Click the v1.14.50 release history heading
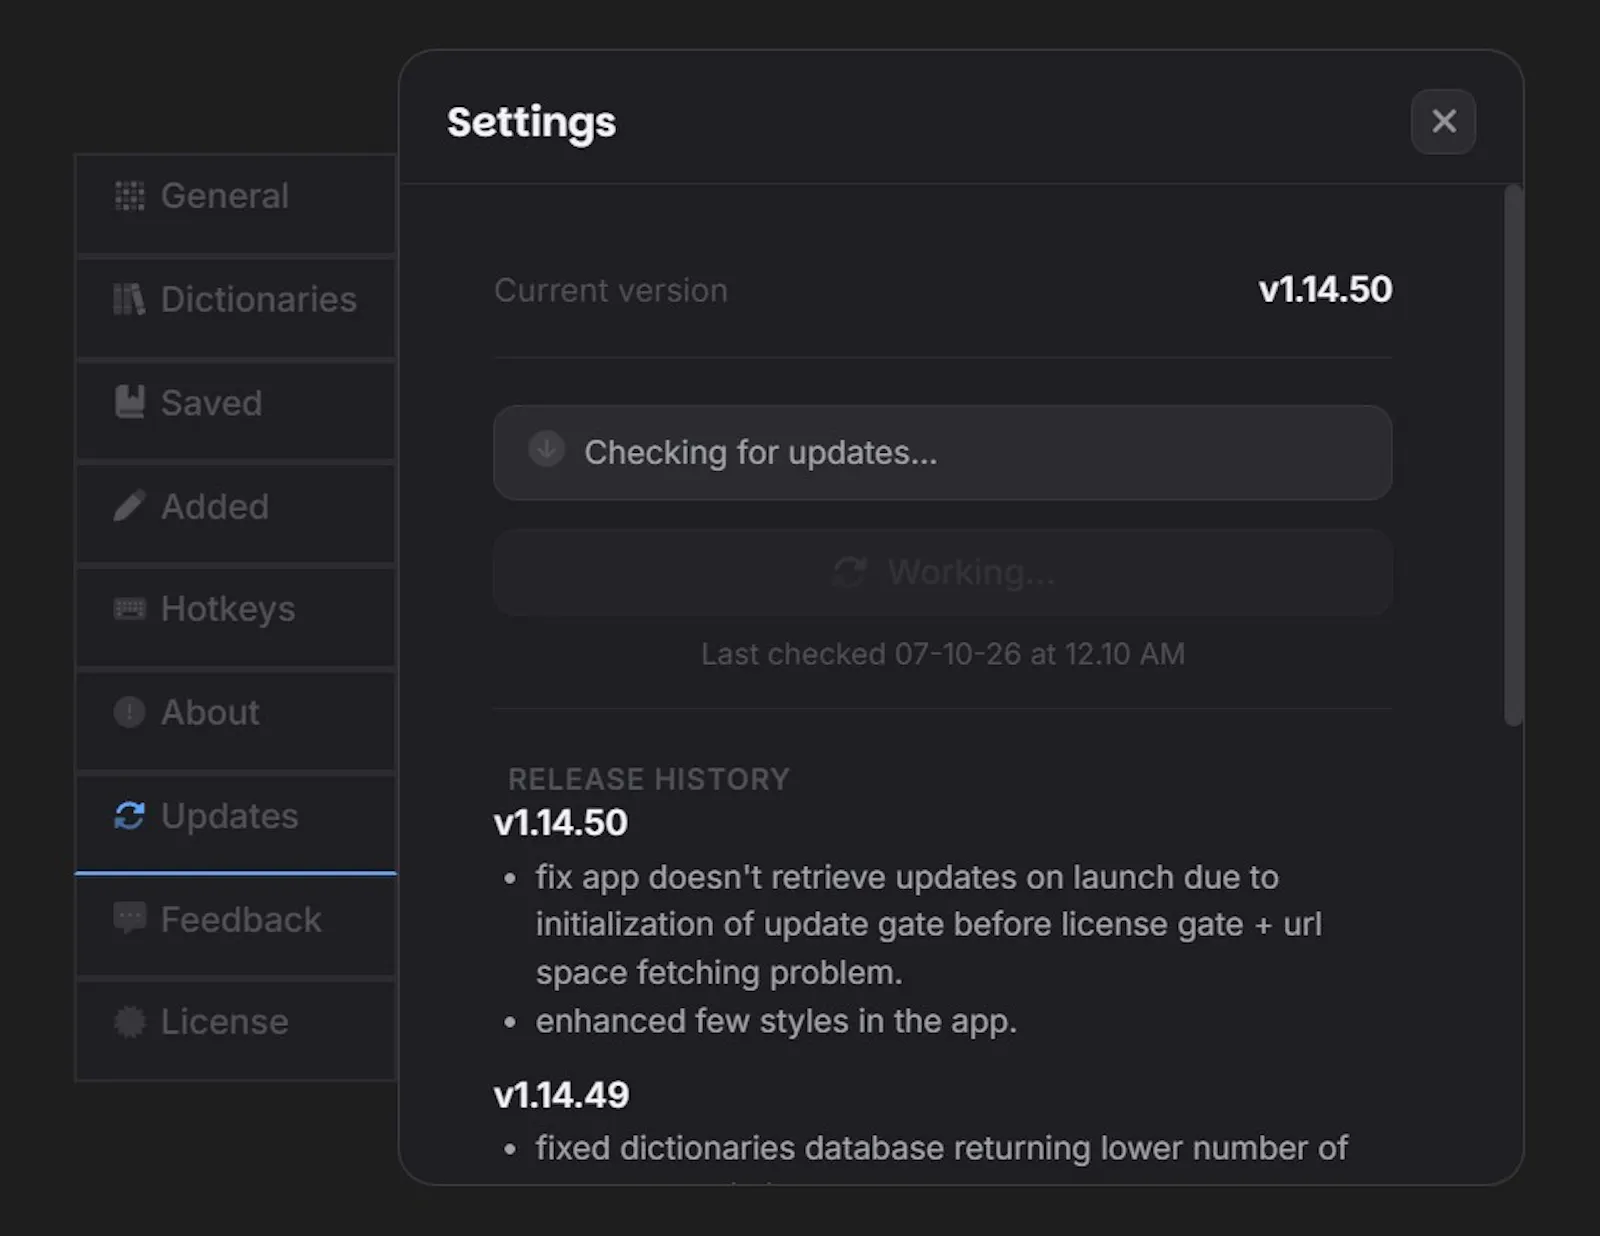Screen dimensions: 1600x1236 (561, 823)
